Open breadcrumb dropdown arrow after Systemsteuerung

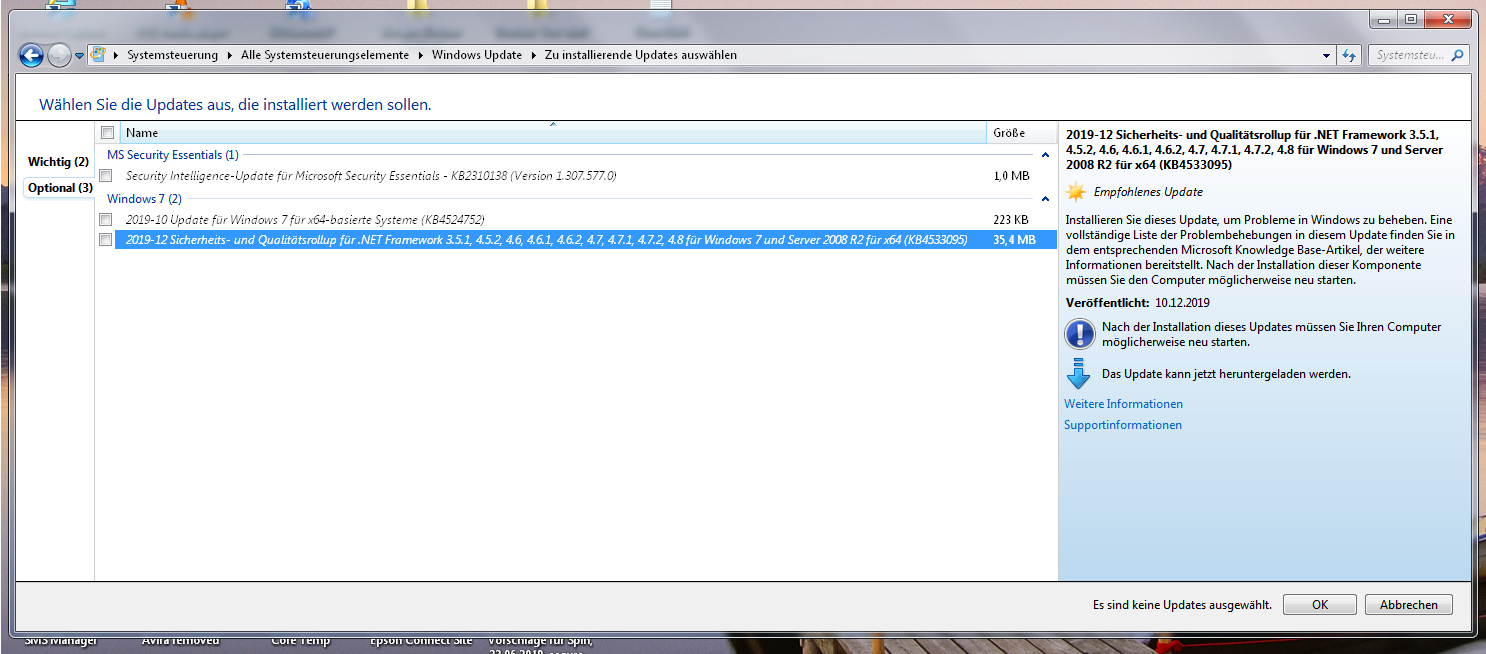229,55
